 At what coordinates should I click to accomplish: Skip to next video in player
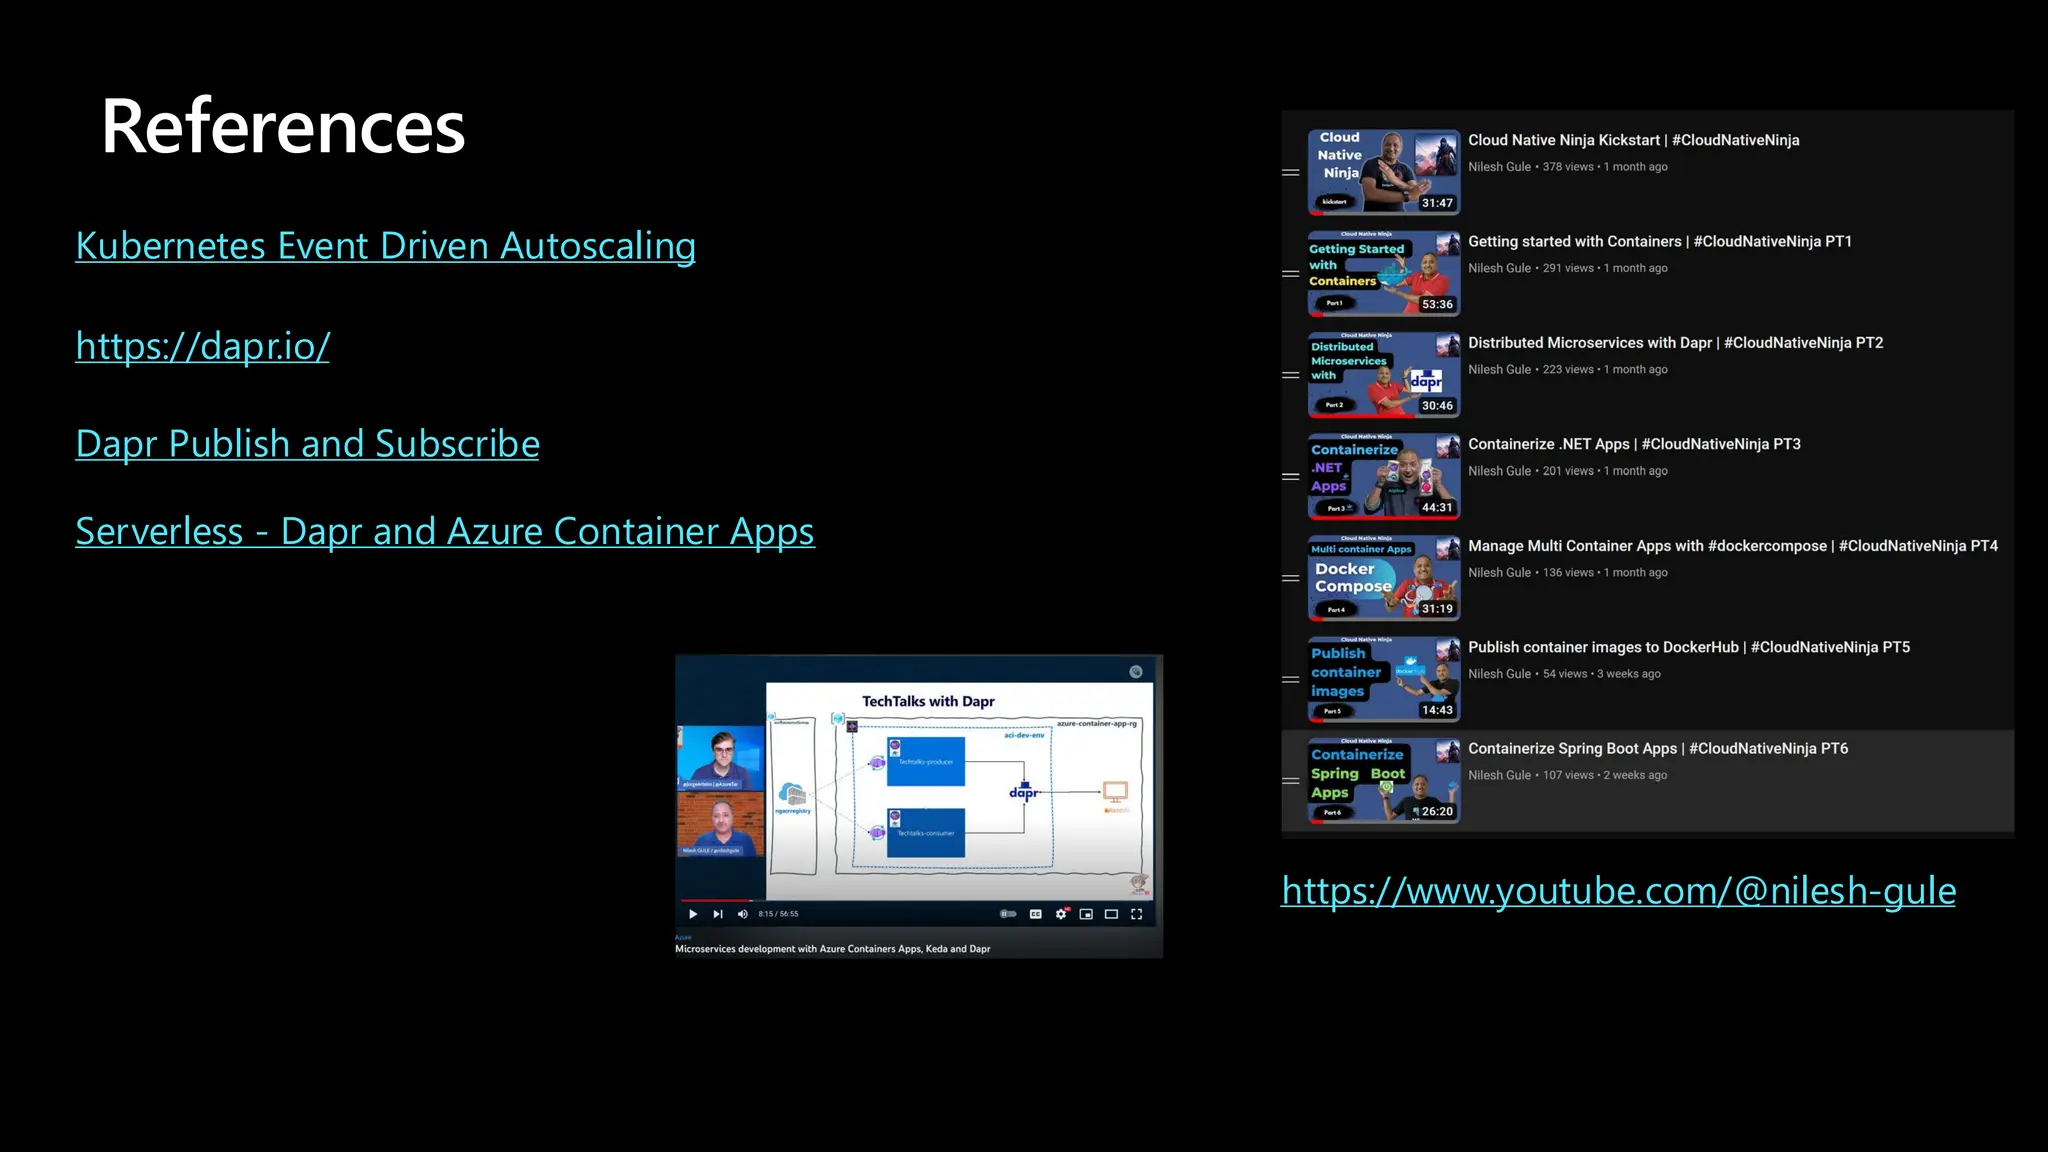[718, 914]
